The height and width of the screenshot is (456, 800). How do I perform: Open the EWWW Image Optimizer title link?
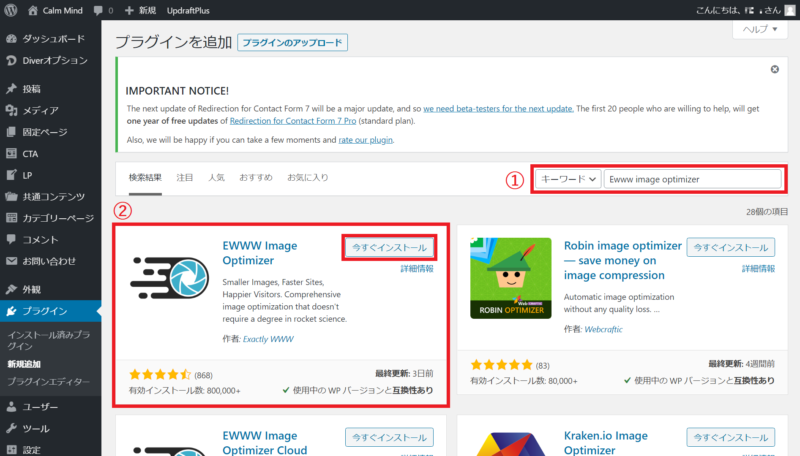click(260, 253)
